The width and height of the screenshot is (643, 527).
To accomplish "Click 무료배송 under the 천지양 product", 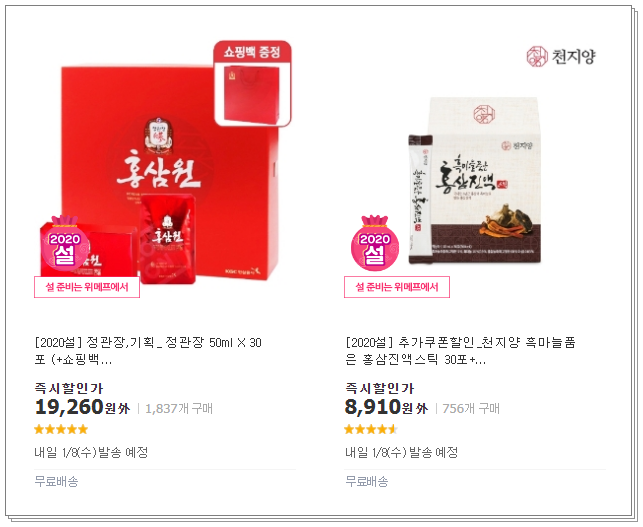I will pos(367,481).
